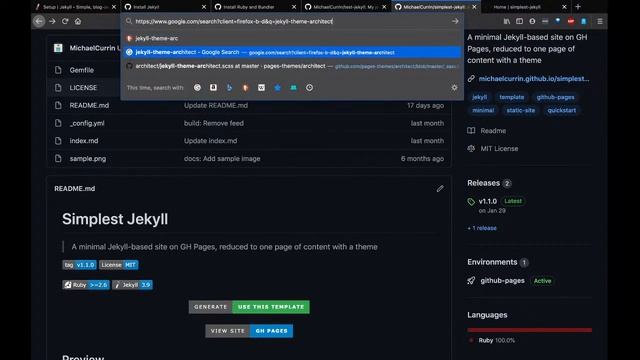640x360 pixels.
Task: Open the browser home page
Action: tap(78, 21)
